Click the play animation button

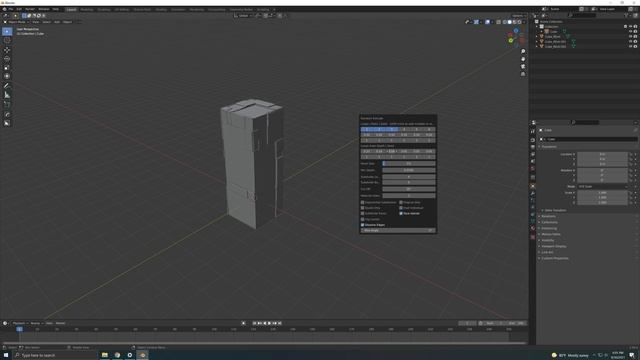(x=269, y=323)
